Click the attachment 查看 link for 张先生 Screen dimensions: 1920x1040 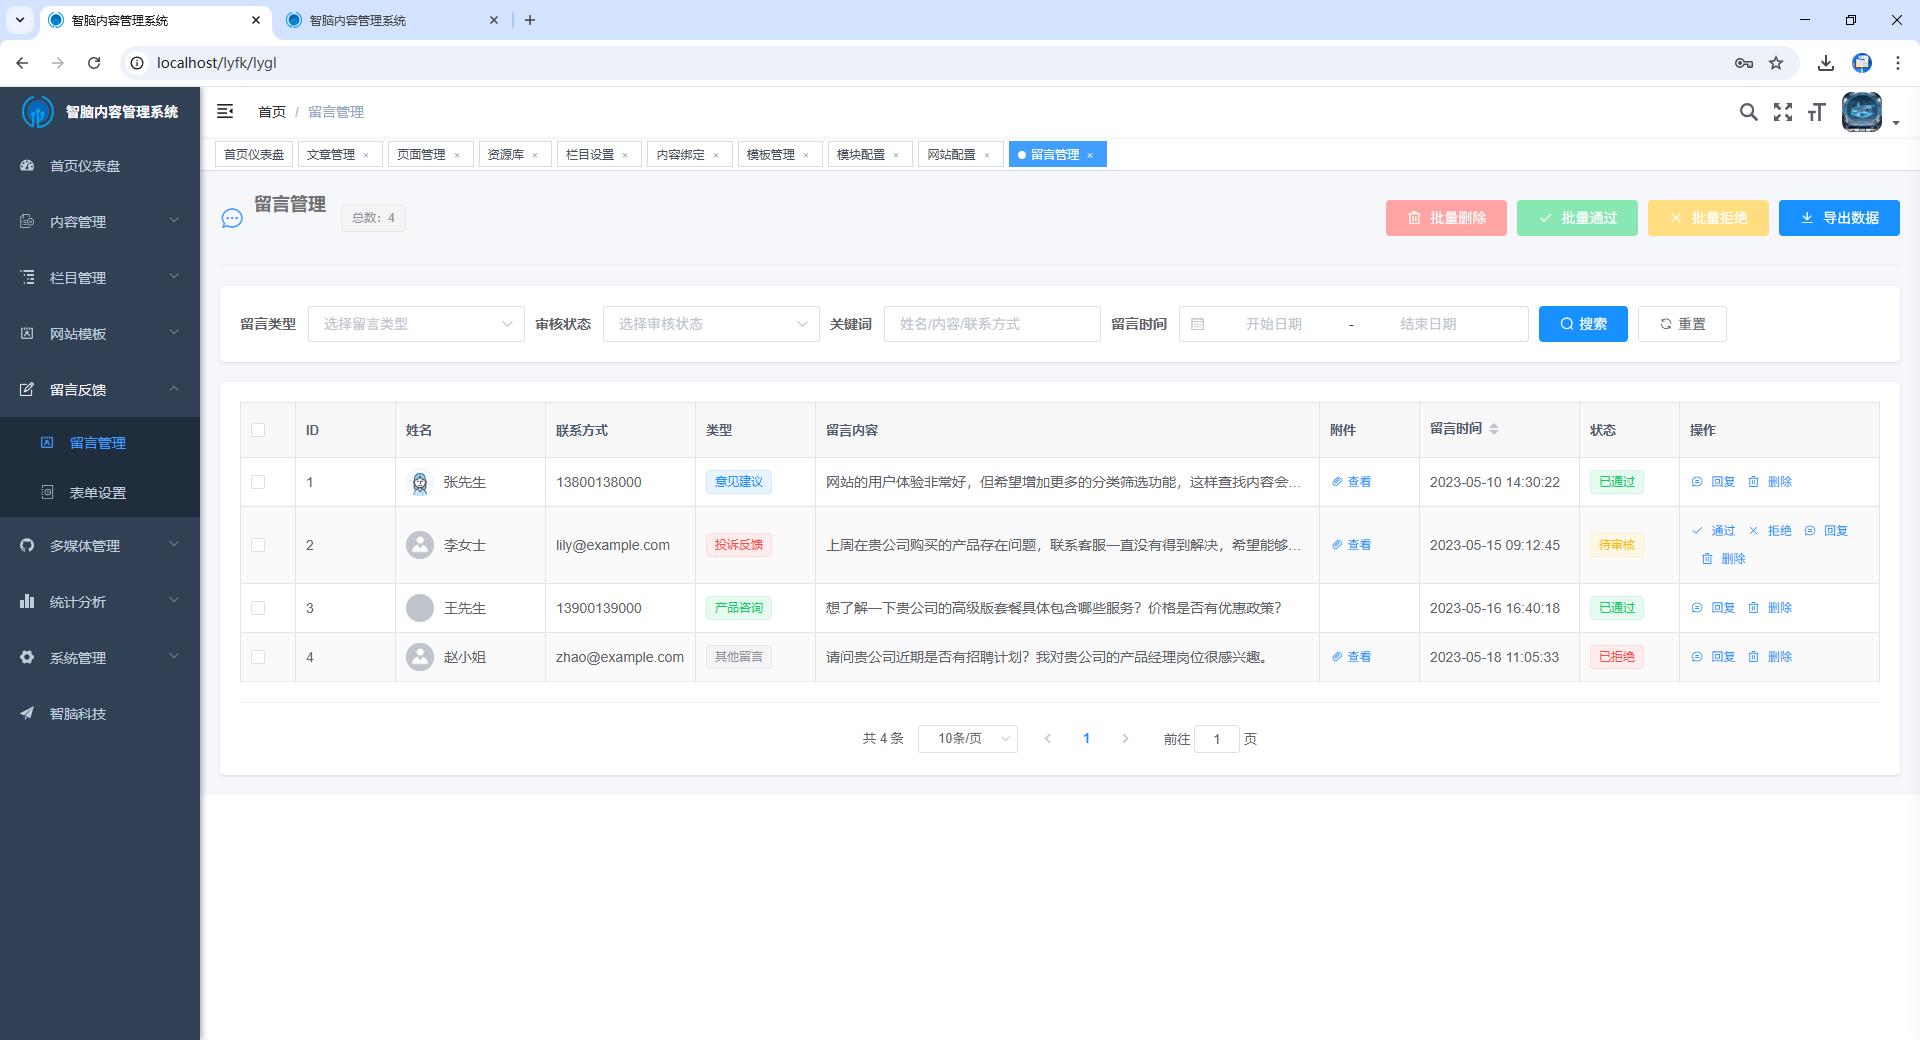click(x=1353, y=482)
